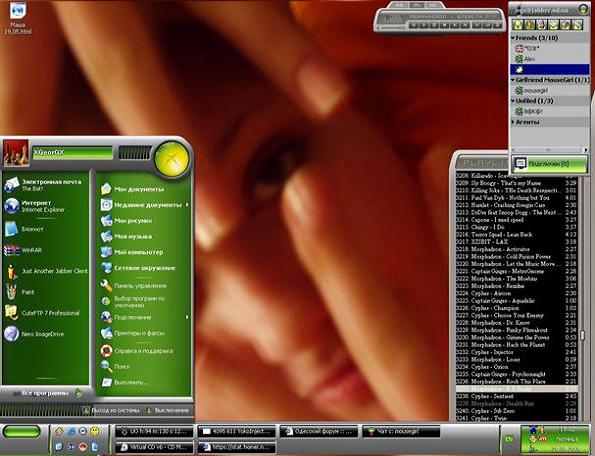Launch CuteFTP 7 Professional
This screenshot has width=595, height=456.
[45, 313]
